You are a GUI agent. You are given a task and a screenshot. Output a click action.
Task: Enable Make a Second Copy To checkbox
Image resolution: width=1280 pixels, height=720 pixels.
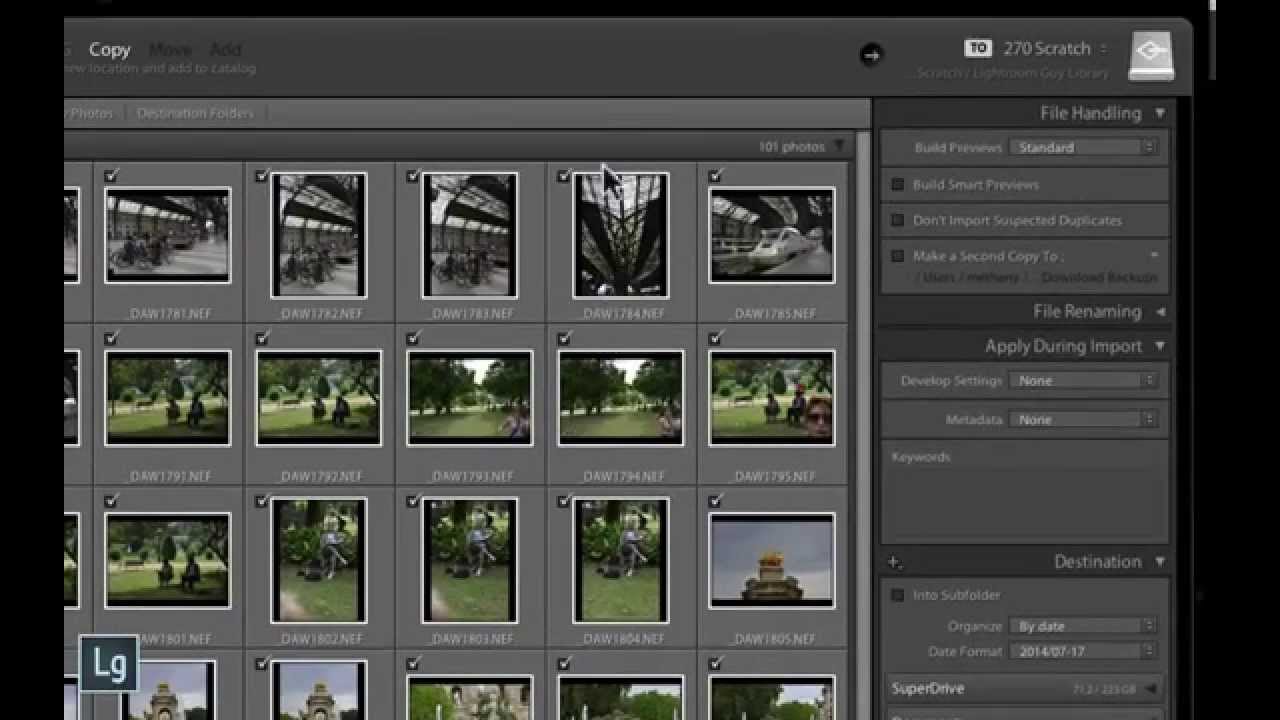coord(897,256)
